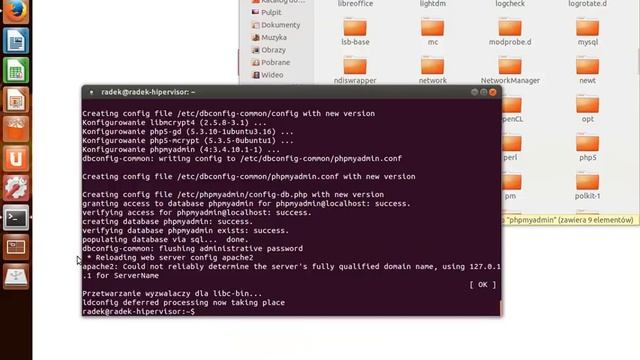The width and height of the screenshot is (640, 360).
Task: Click "creating database phpmyadmin: success." line
Action: [x=167, y=222]
